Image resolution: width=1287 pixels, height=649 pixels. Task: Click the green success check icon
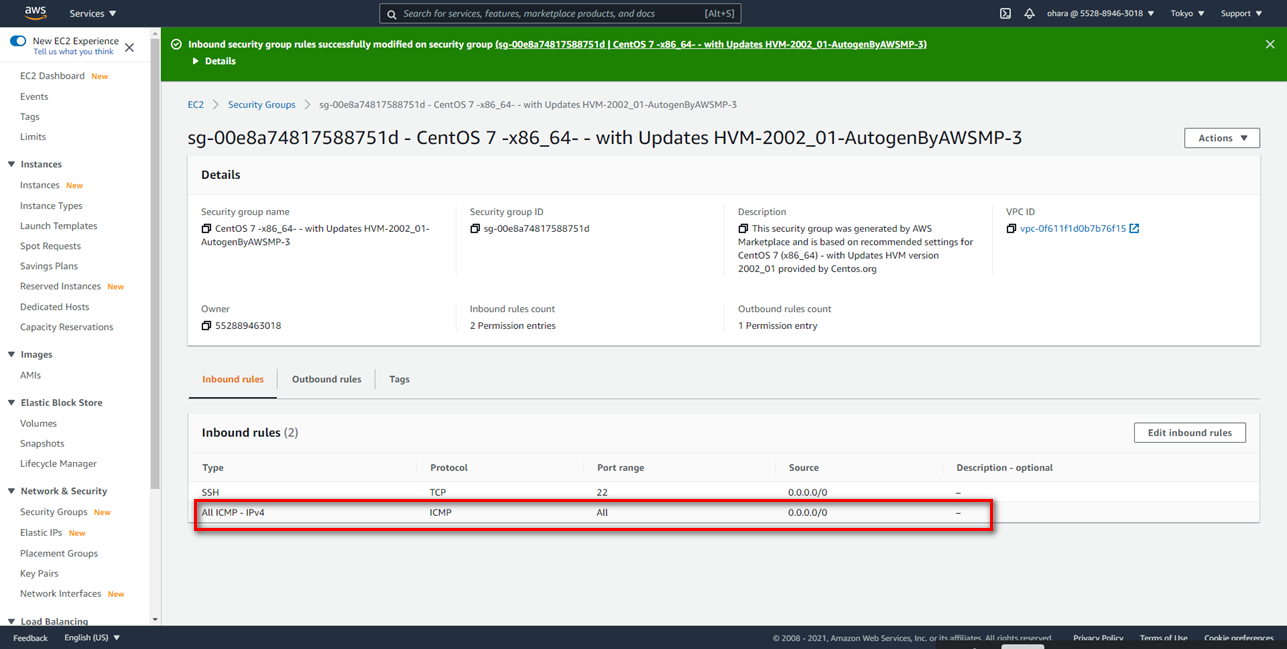coord(177,44)
